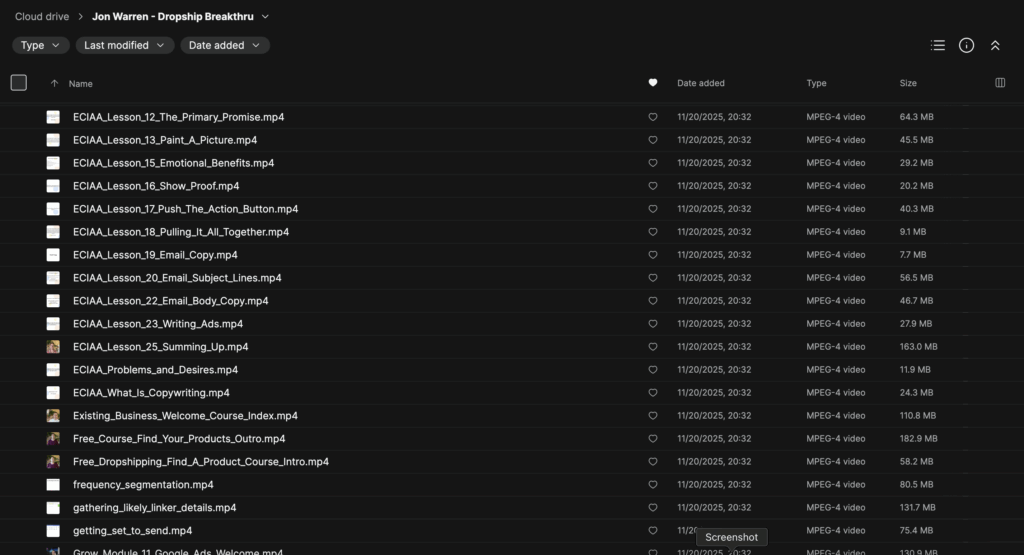Open the column settings icon in header

1000,83
